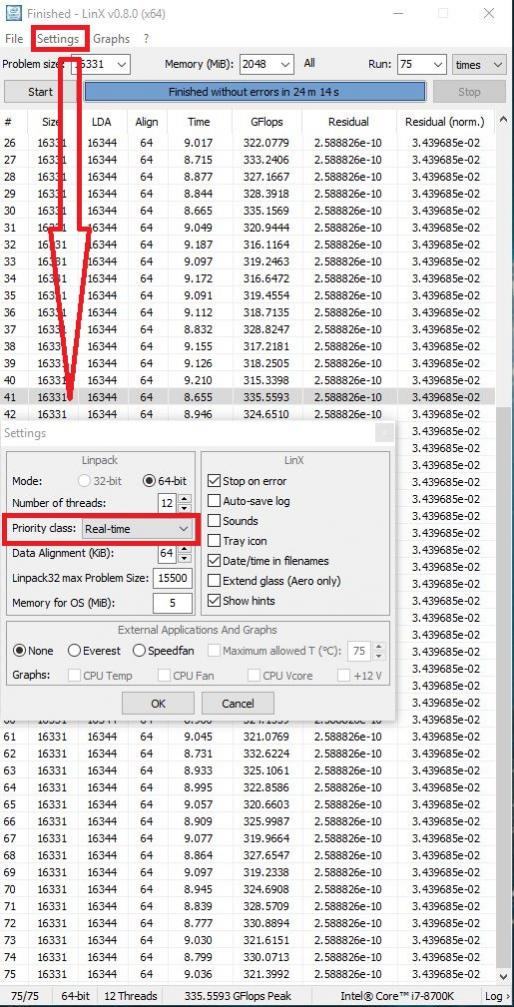Open the Settings menu
514x1007 pixels.
click(58, 39)
